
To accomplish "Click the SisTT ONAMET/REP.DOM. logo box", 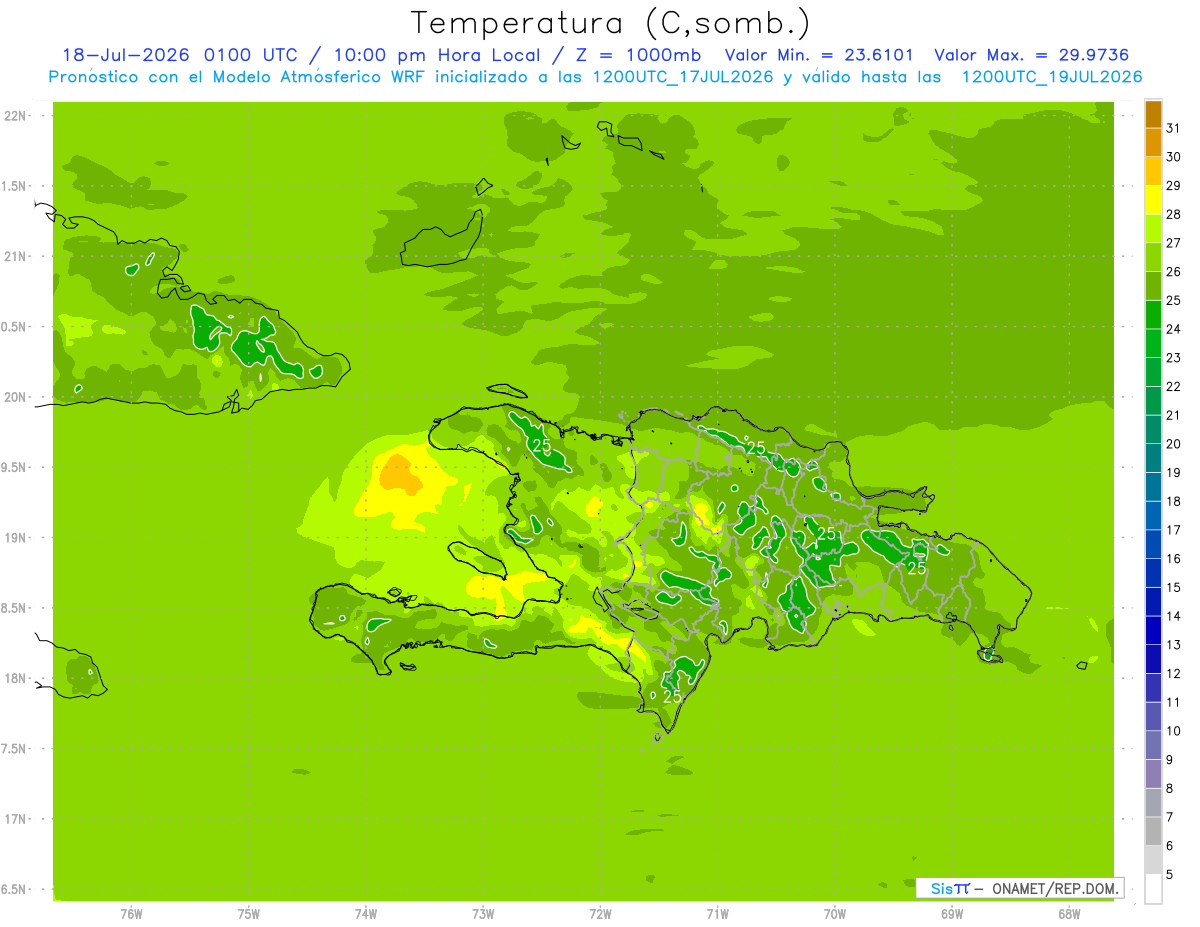I will (1019, 888).
